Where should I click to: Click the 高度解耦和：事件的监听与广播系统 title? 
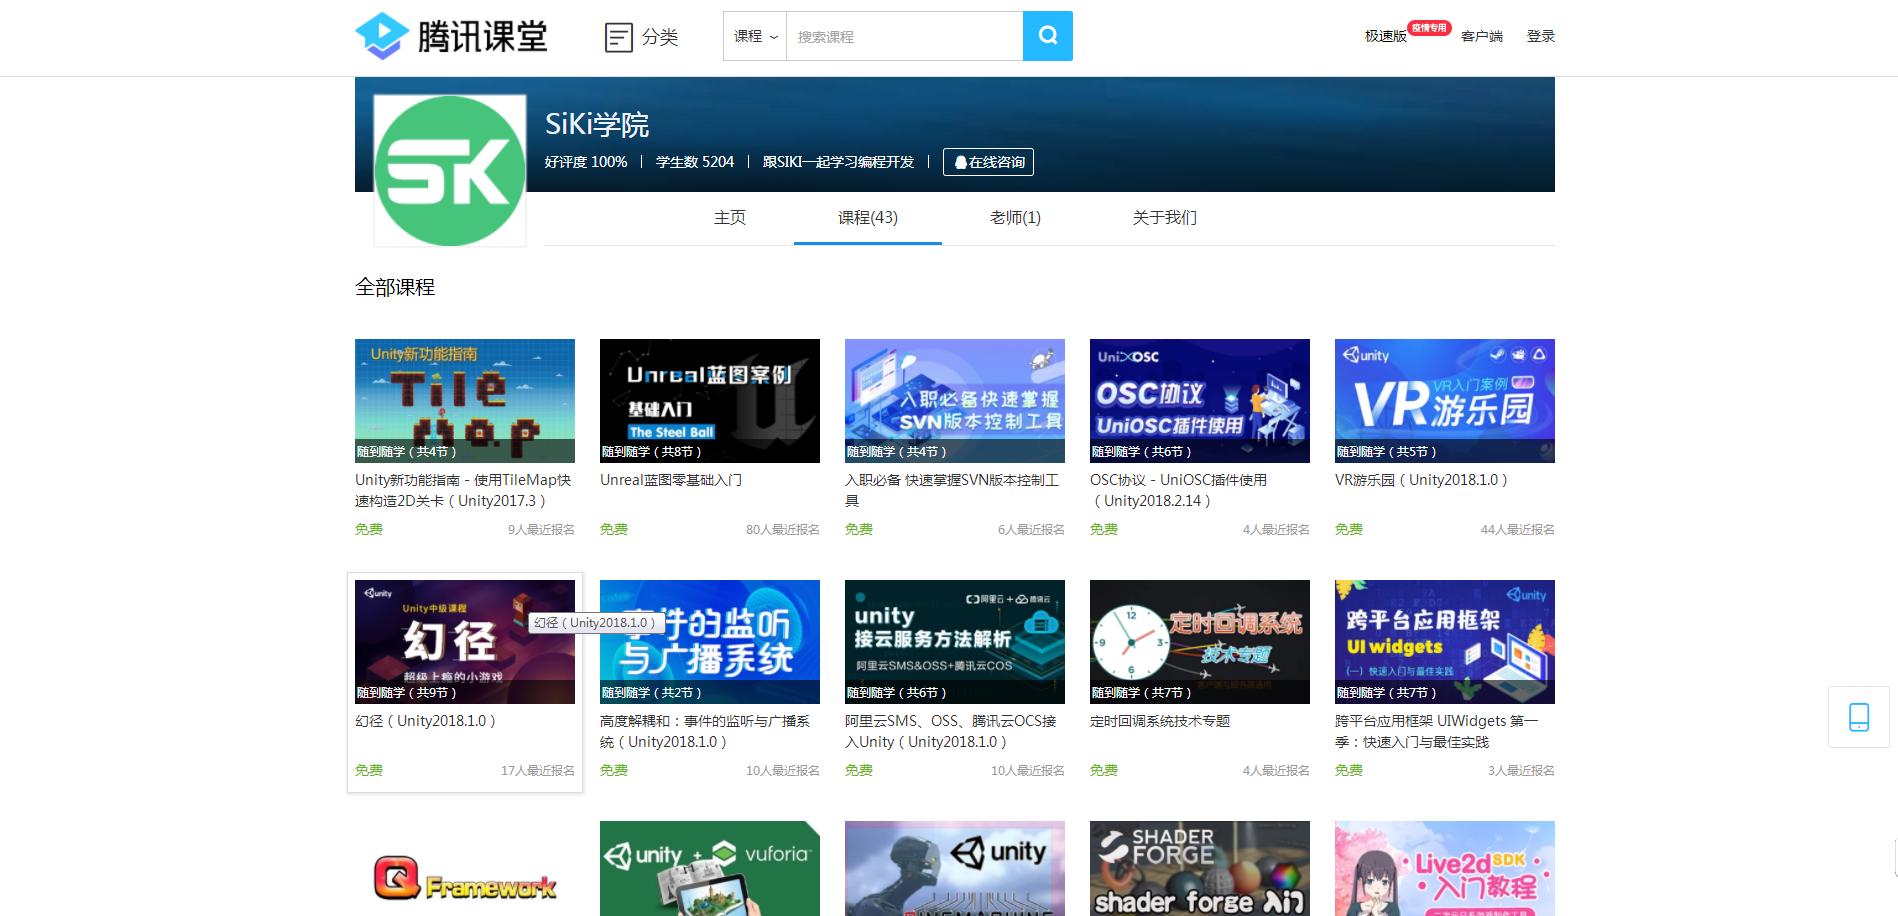tap(705, 731)
